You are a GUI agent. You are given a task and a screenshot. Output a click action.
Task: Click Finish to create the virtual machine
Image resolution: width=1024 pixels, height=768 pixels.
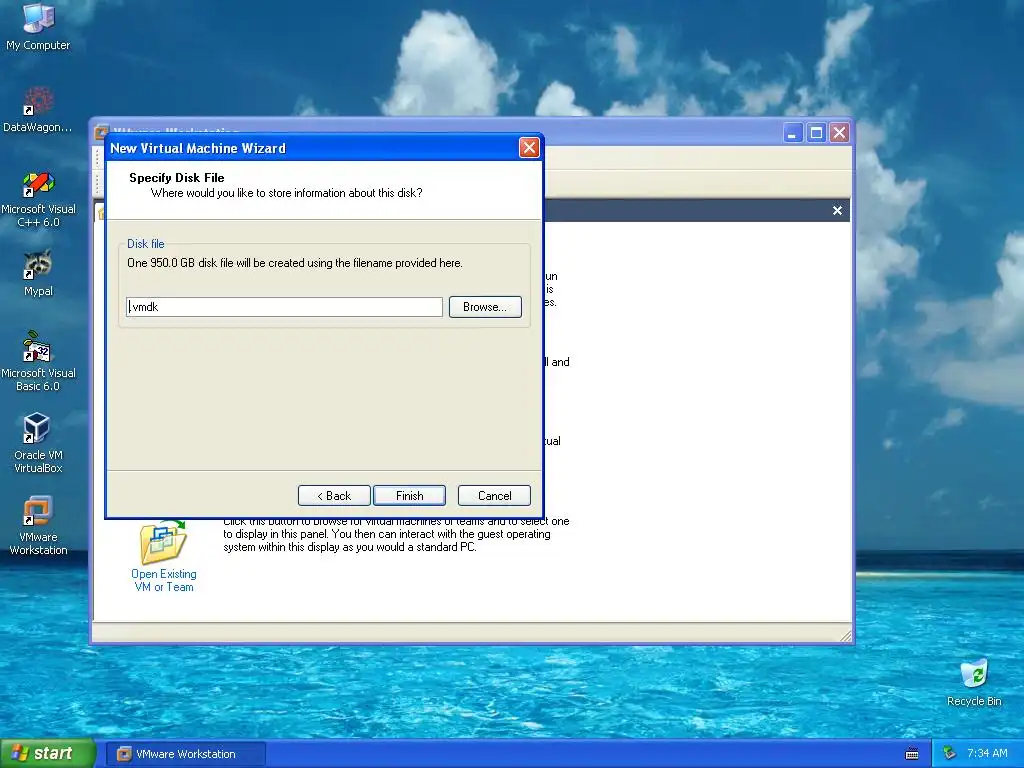coord(409,496)
